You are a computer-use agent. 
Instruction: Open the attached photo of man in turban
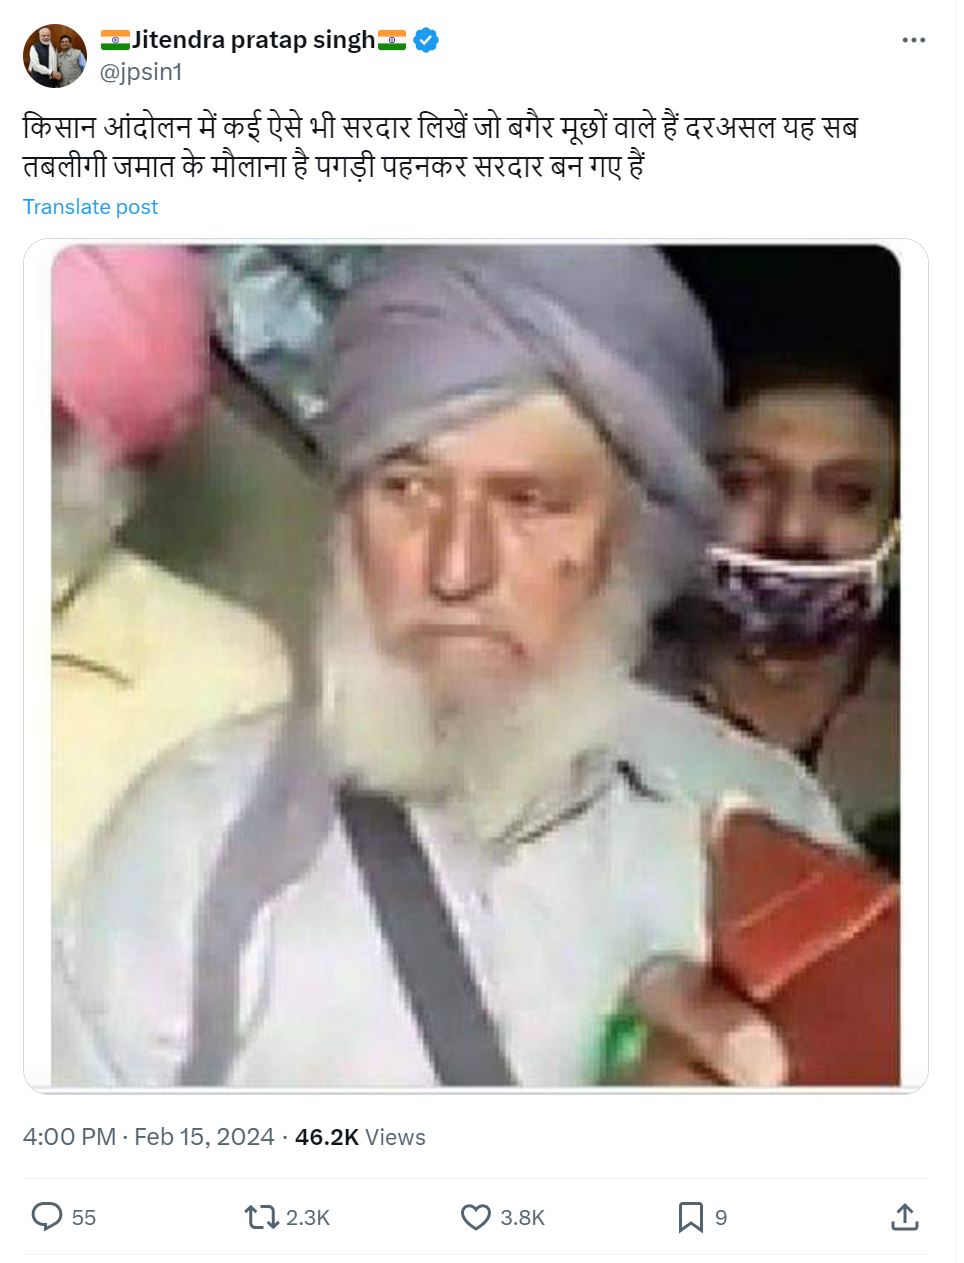(x=476, y=666)
